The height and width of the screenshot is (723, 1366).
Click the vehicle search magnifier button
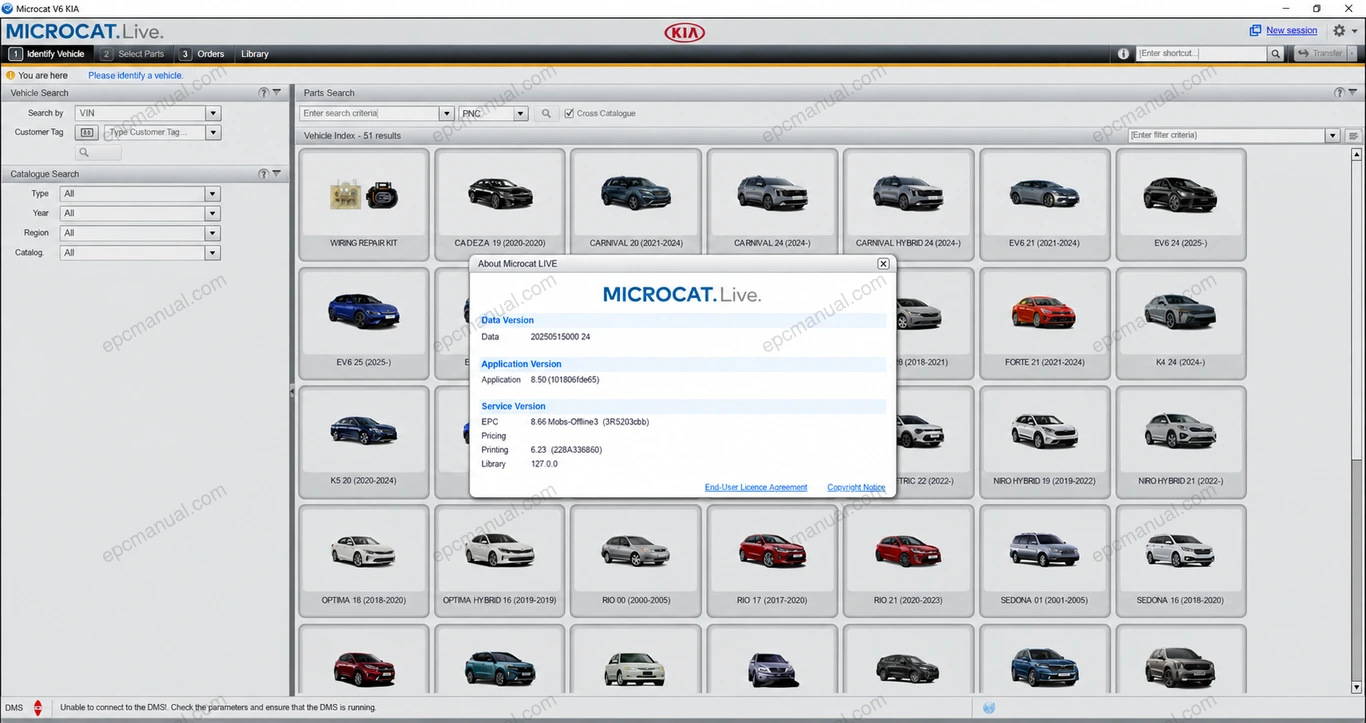coord(98,152)
